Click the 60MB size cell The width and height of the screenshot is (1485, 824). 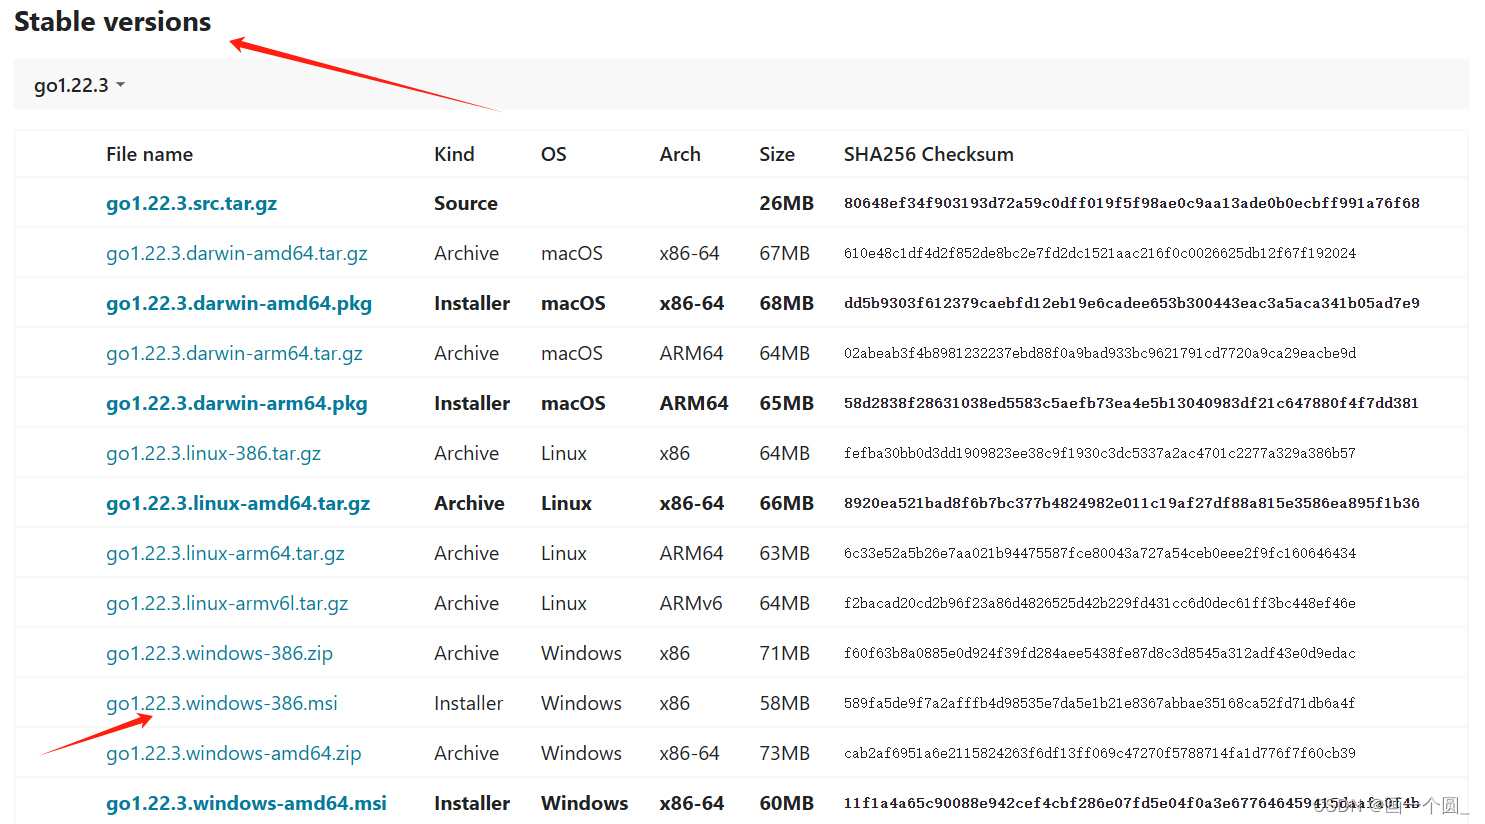[786, 803]
